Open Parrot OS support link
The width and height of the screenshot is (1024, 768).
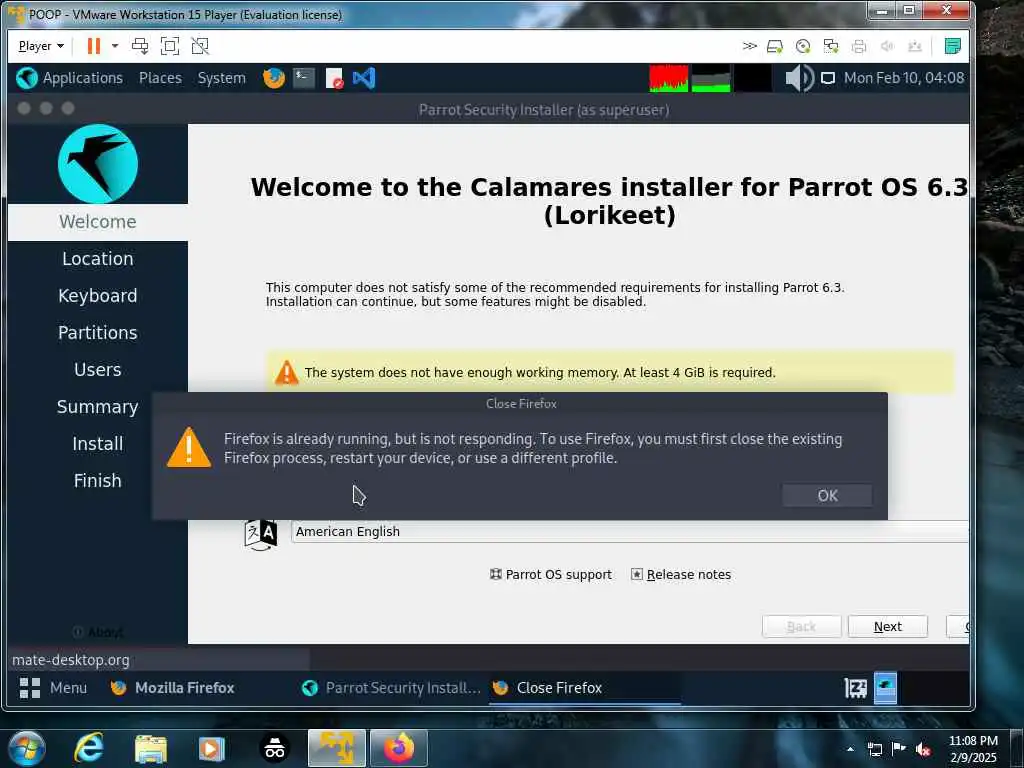(551, 575)
